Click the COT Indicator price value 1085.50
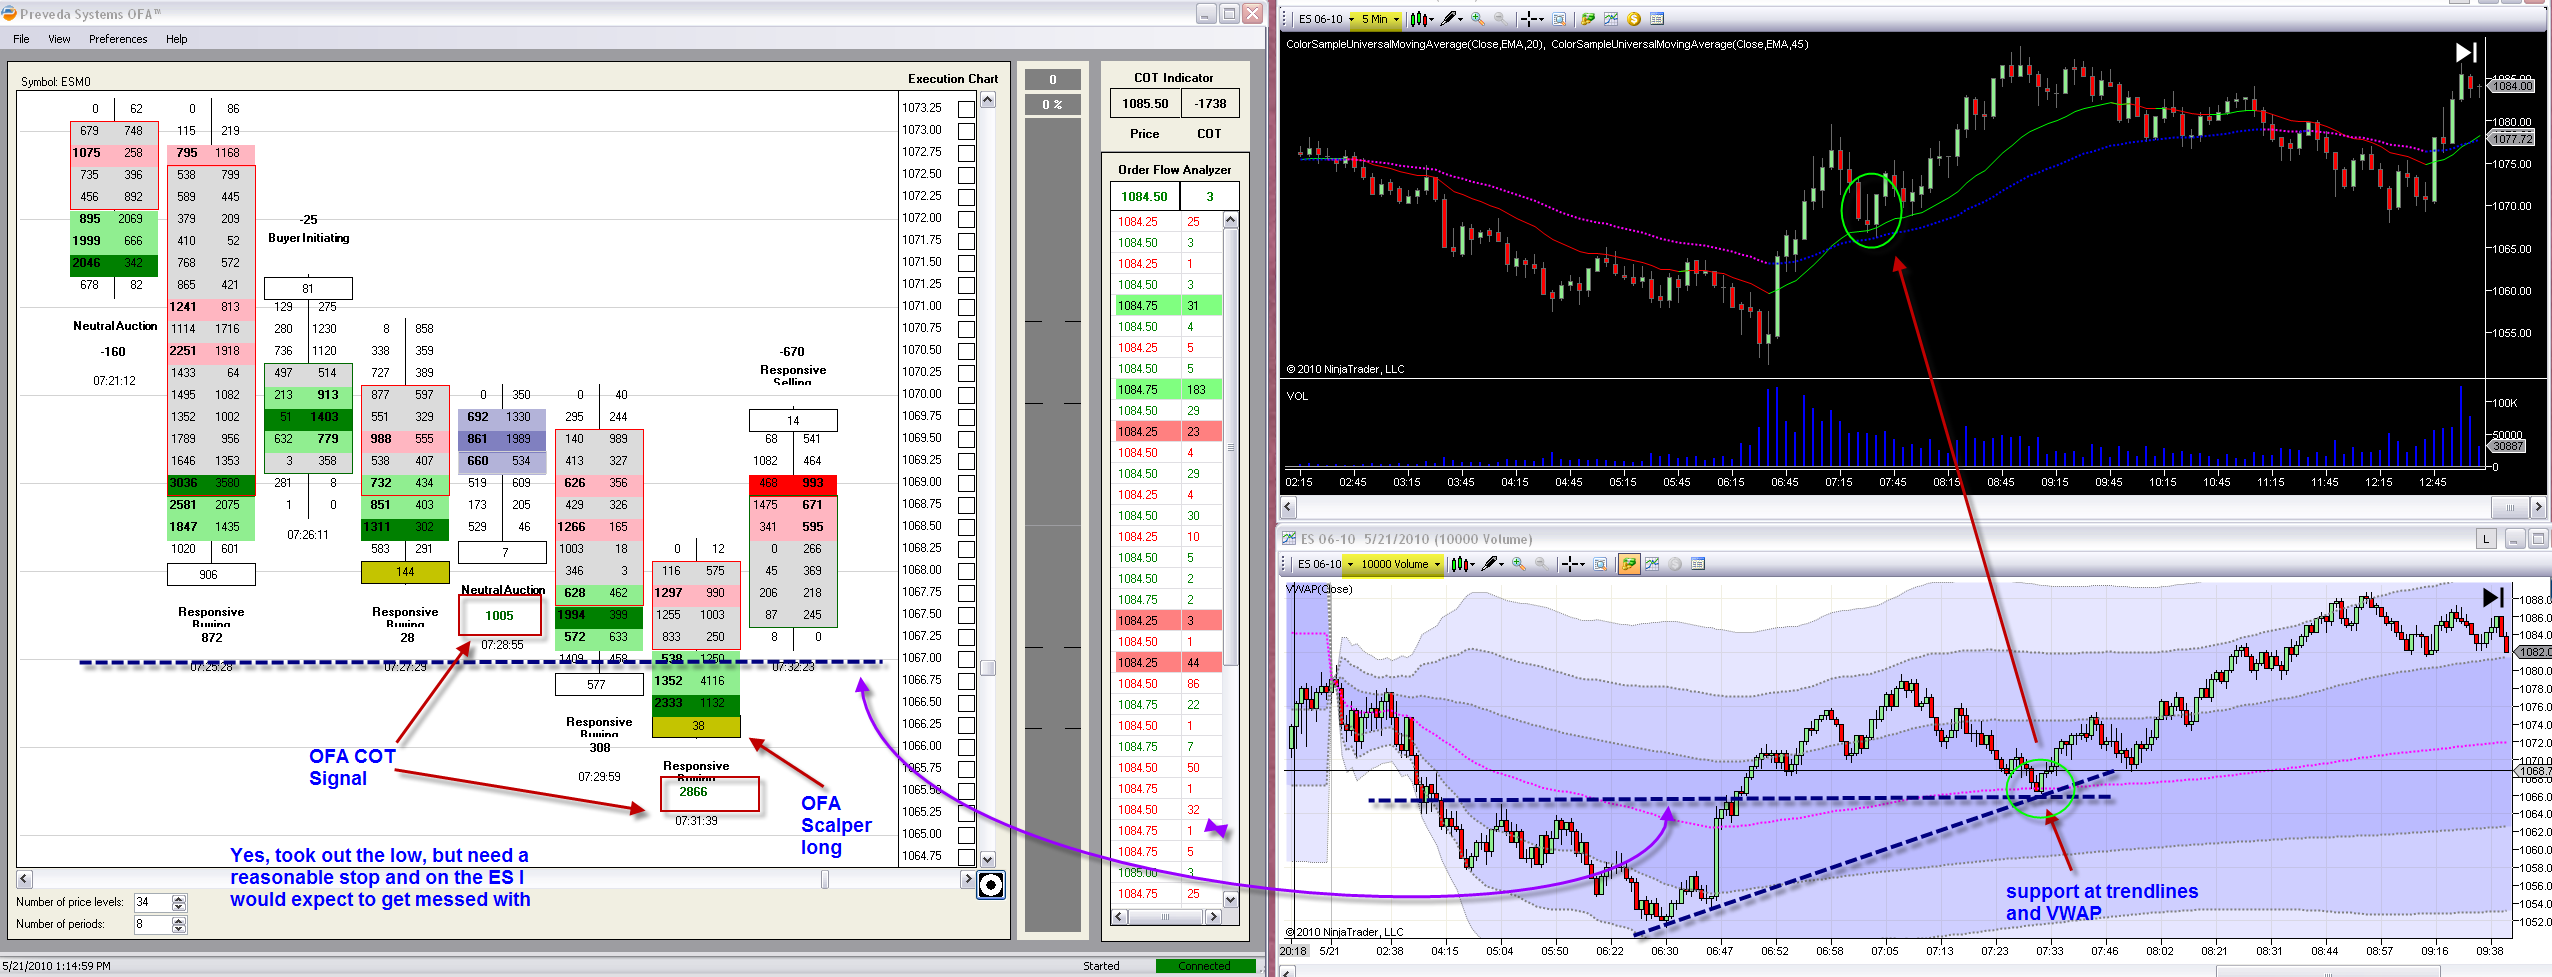The height and width of the screenshot is (977, 2552). tap(1145, 104)
